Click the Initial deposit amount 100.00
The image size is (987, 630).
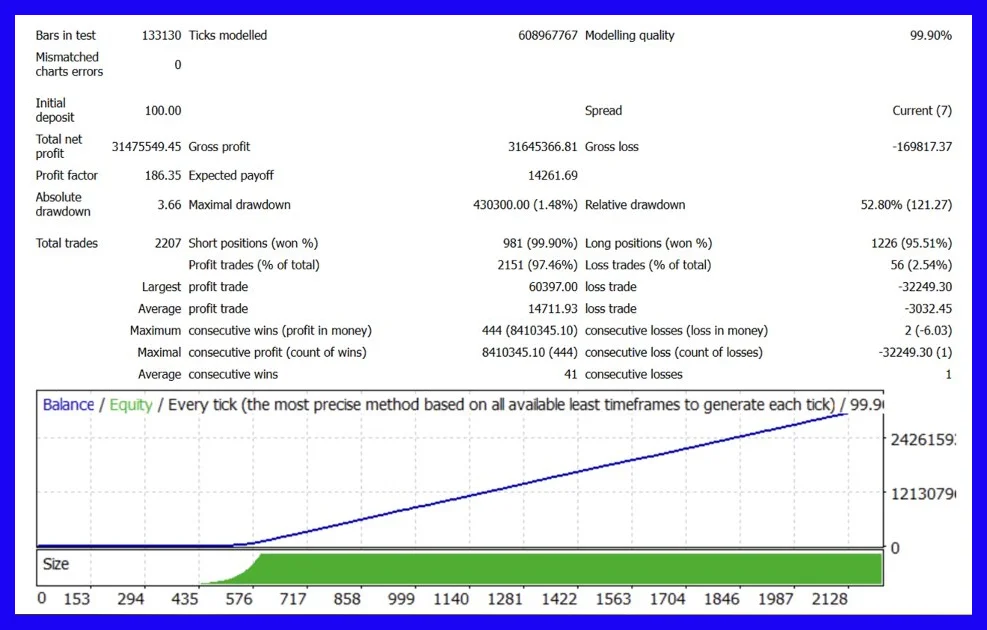[163, 111]
